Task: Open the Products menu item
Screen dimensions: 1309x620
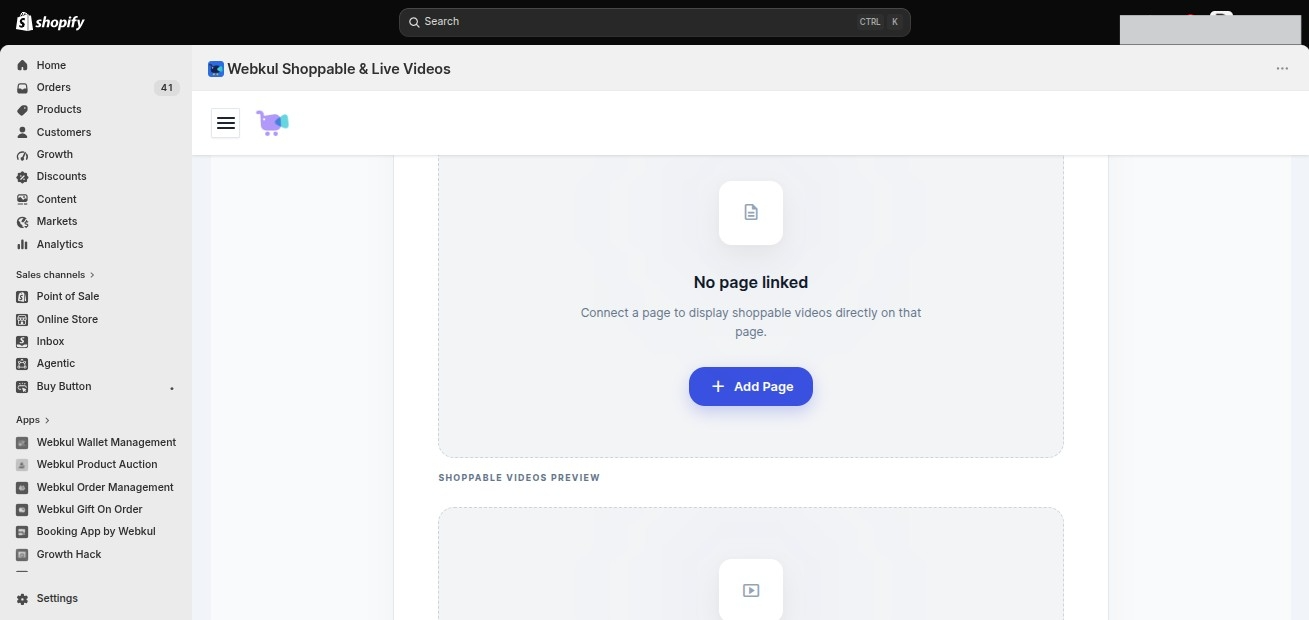Action: point(59,109)
